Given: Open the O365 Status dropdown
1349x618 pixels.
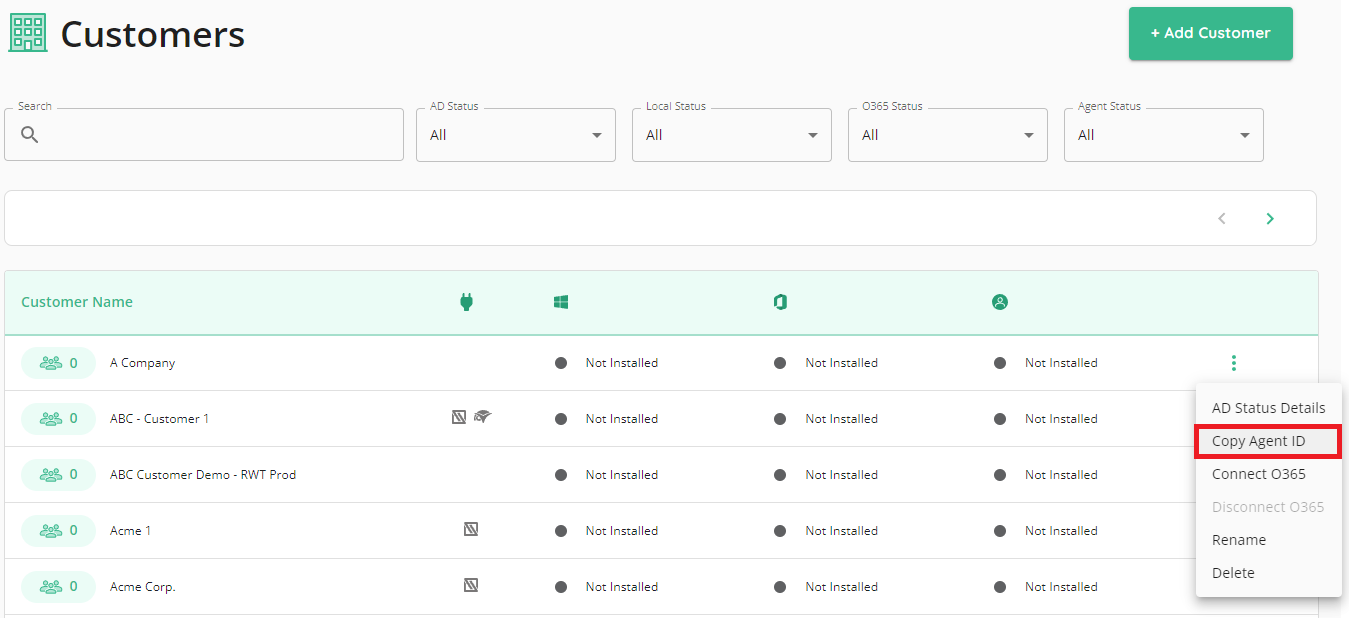Looking at the screenshot, I should (x=947, y=134).
